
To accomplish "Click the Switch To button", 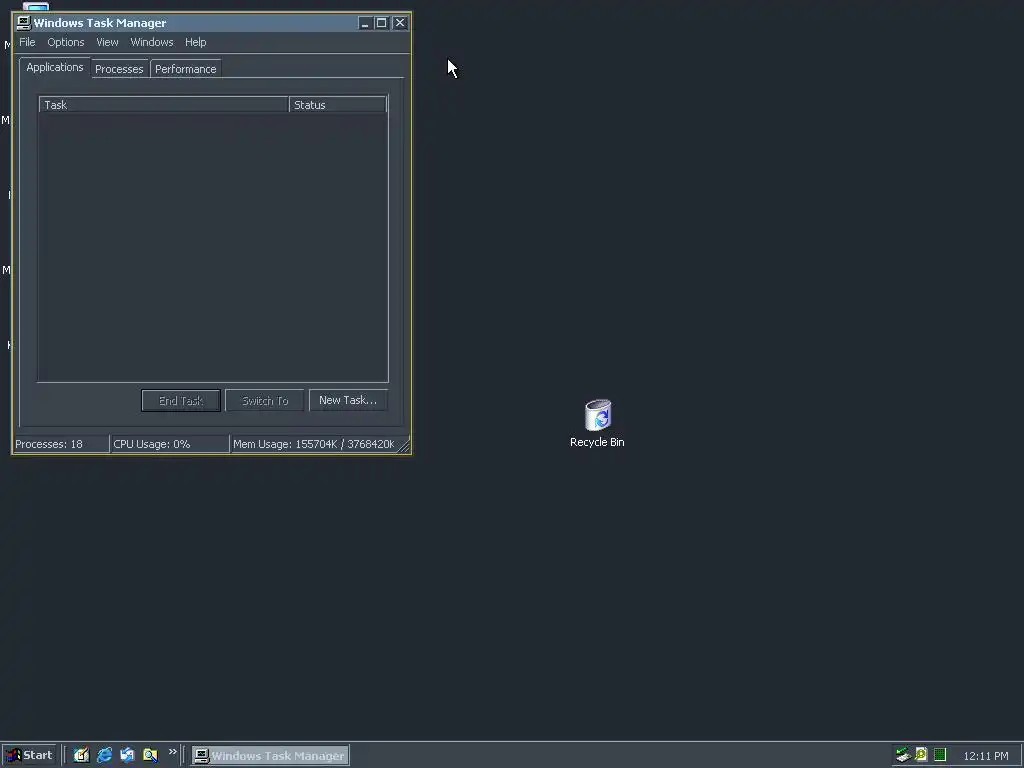I will click(x=264, y=400).
